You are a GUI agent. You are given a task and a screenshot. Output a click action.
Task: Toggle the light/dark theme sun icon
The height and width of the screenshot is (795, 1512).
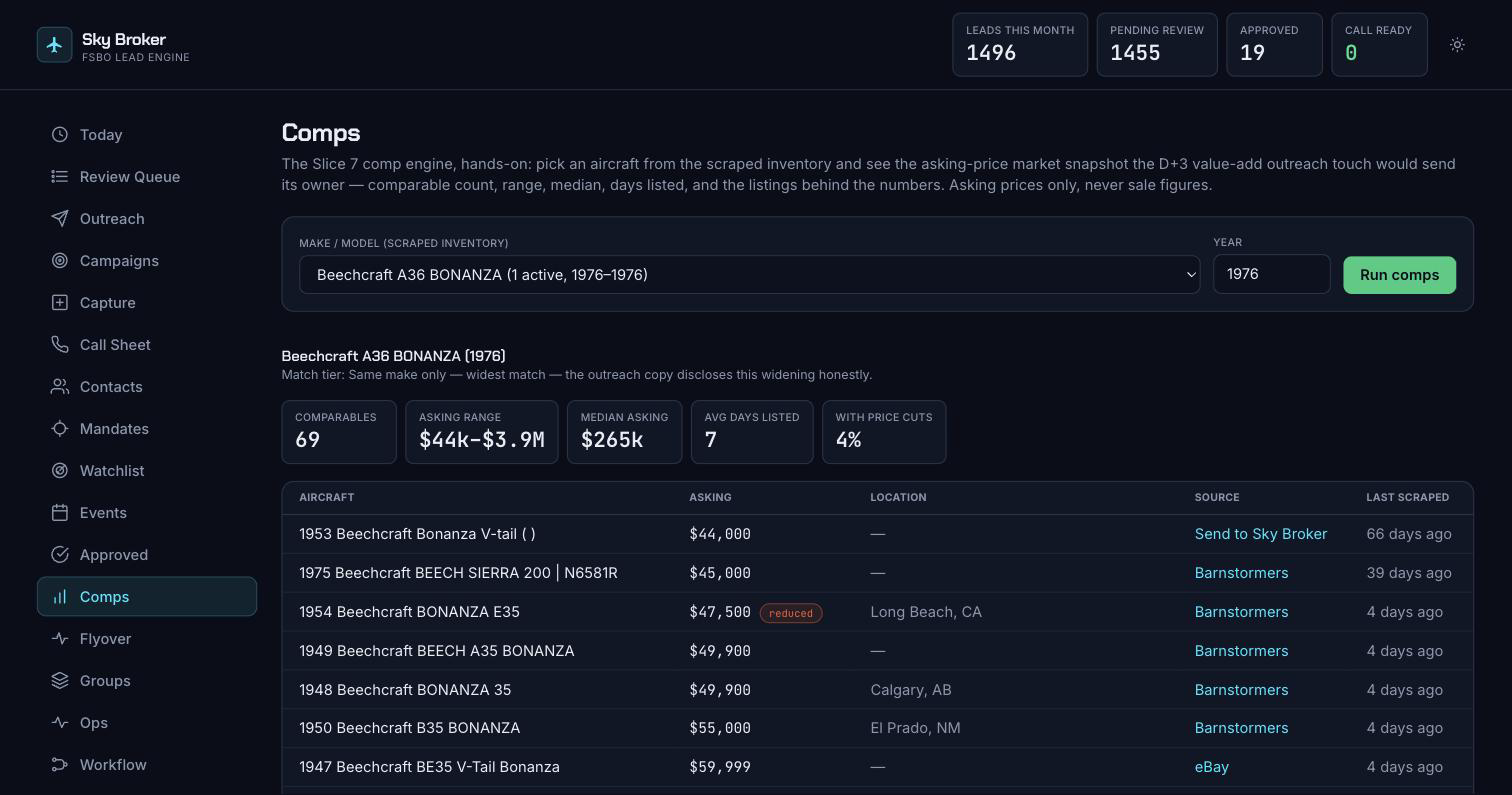click(x=1457, y=45)
